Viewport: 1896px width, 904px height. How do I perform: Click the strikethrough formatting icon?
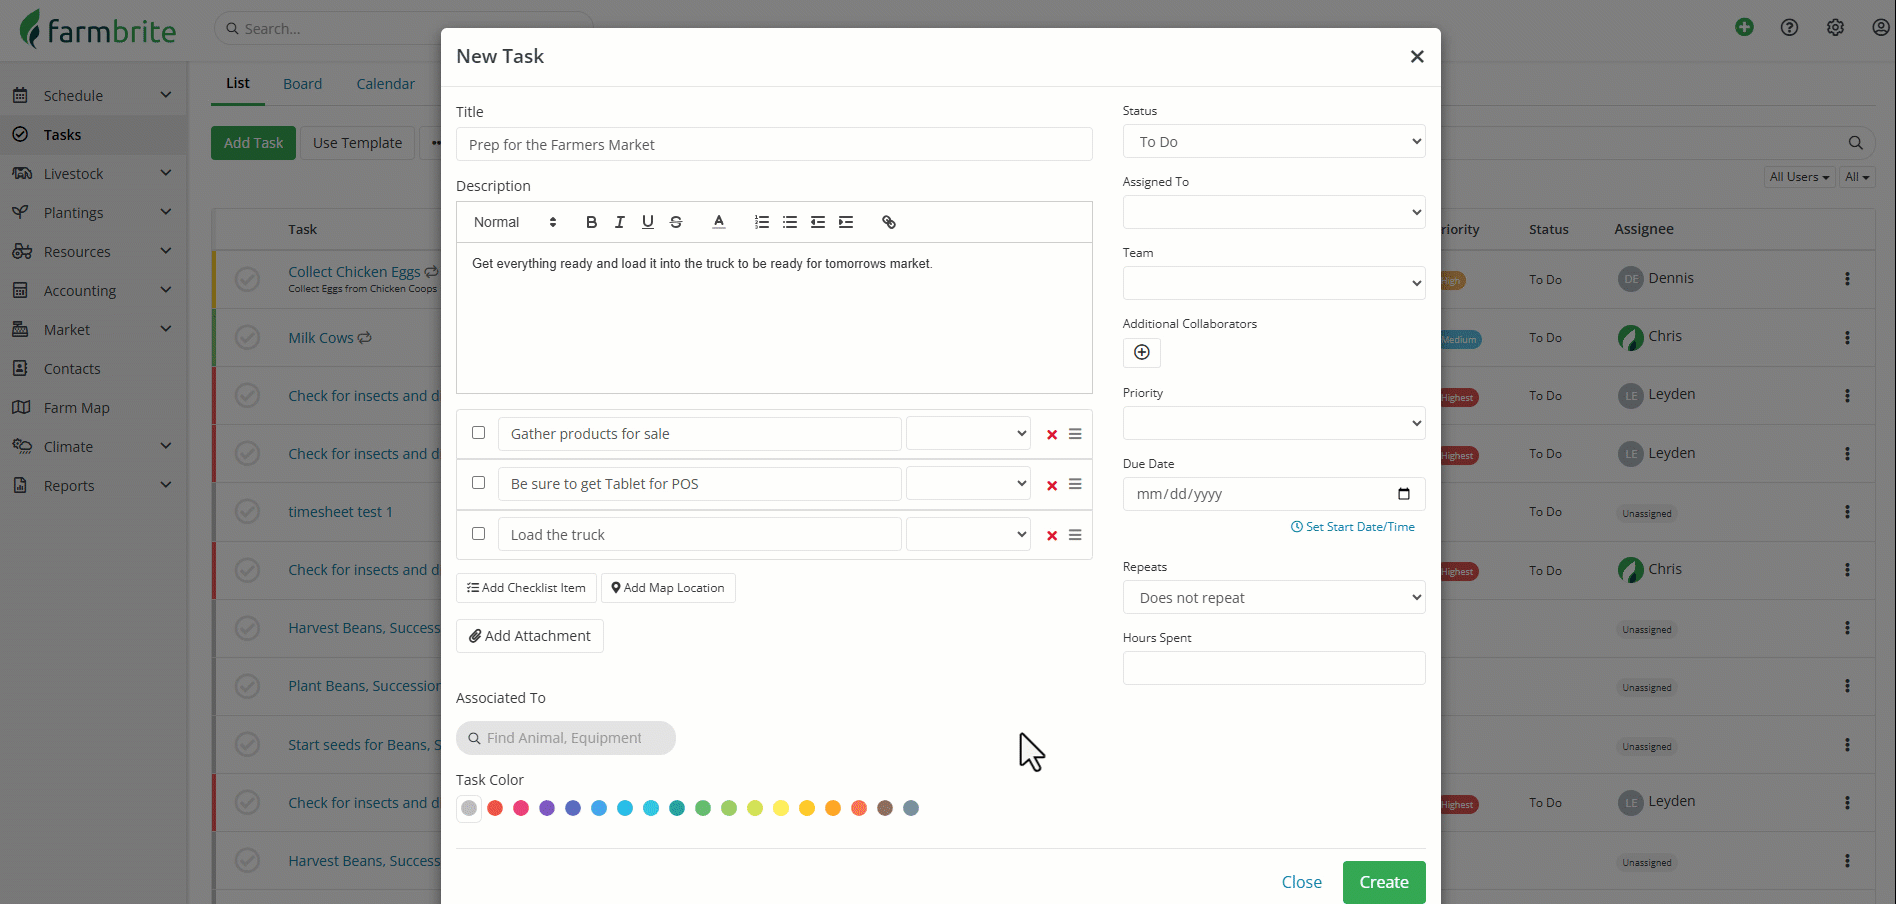(x=676, y=222)
